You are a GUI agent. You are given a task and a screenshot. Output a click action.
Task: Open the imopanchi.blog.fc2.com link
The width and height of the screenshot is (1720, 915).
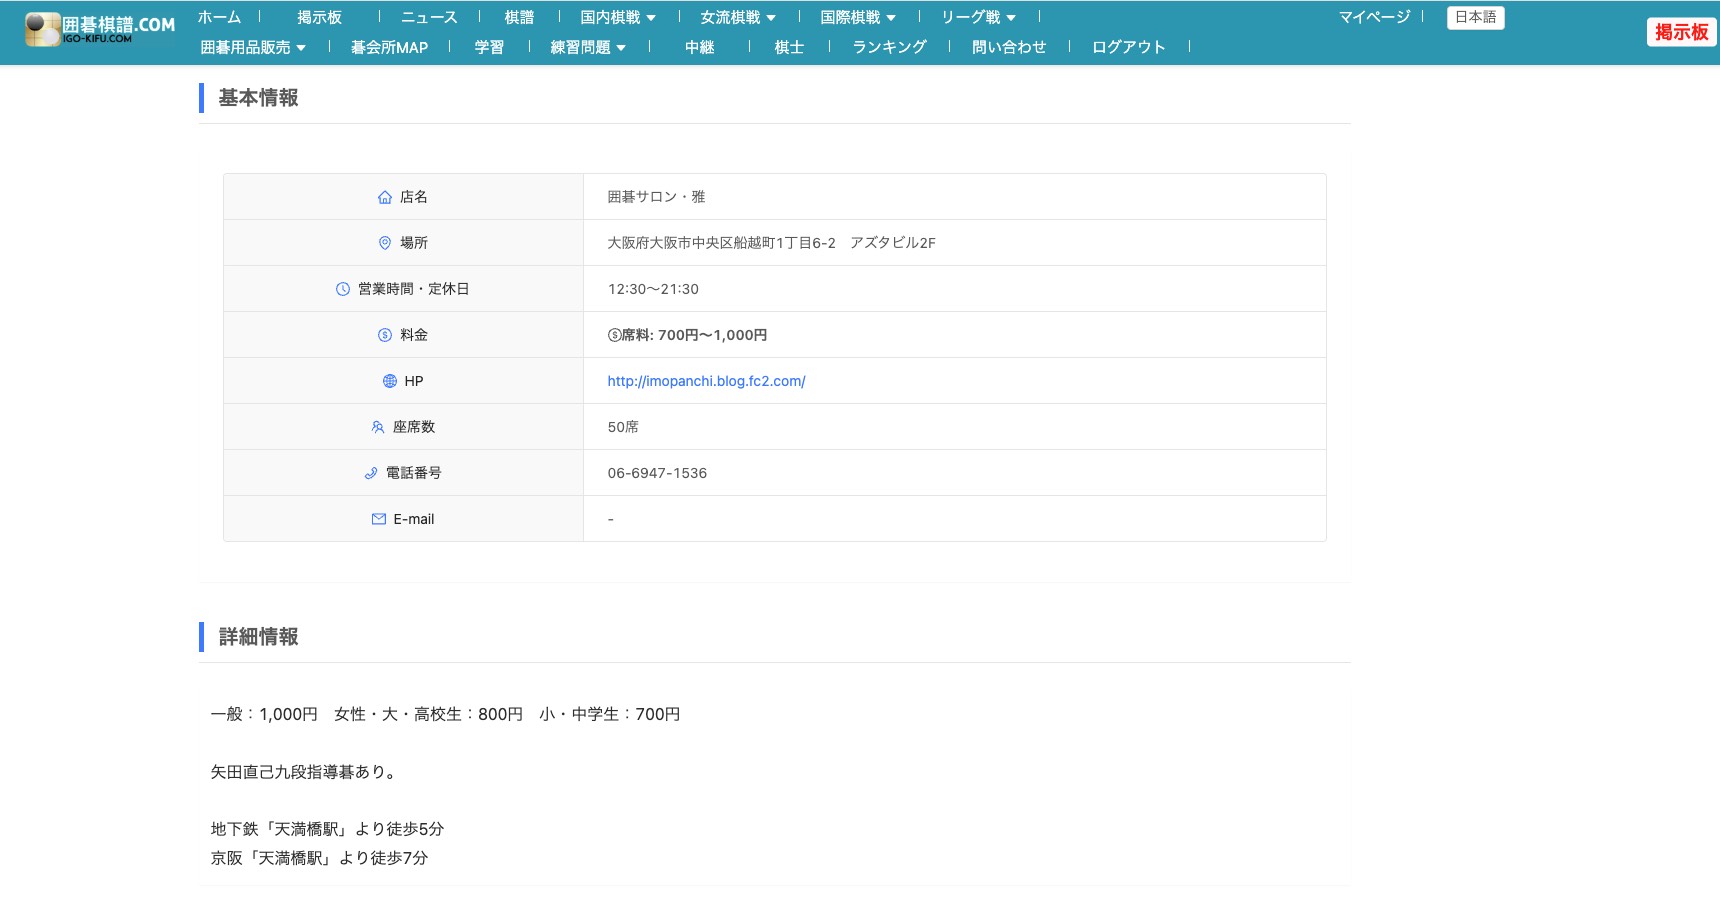pos(705,380)
